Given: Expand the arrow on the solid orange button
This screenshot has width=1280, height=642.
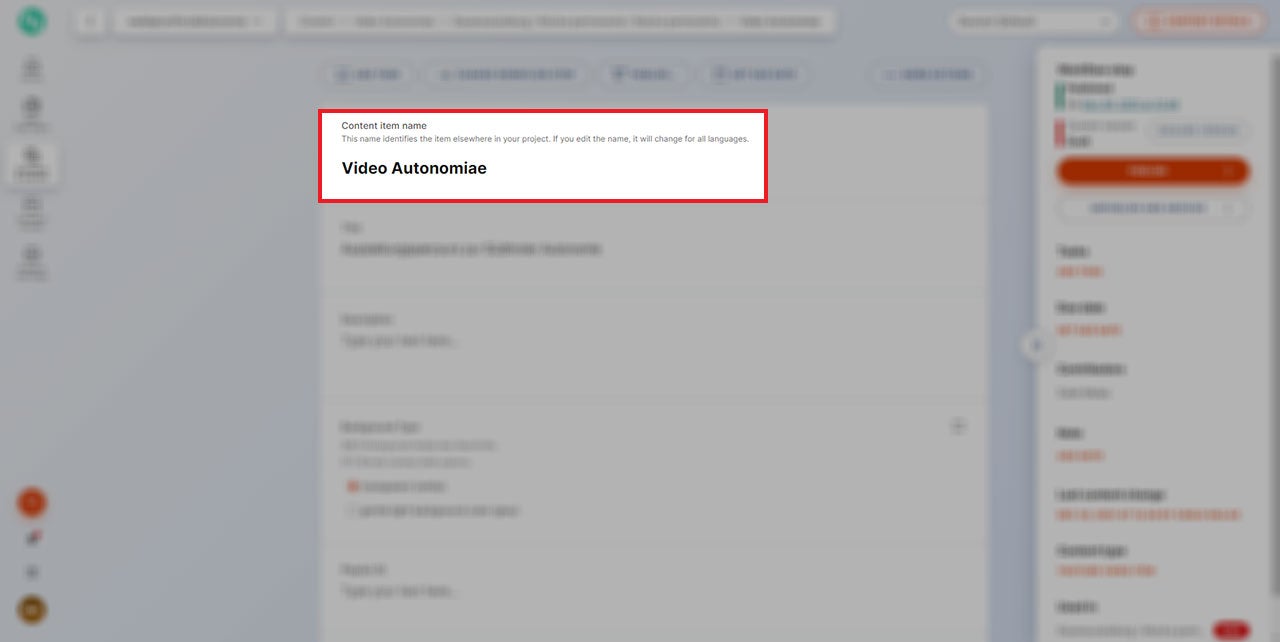Looking at the screenshot, I should (x=1229, y=171).
